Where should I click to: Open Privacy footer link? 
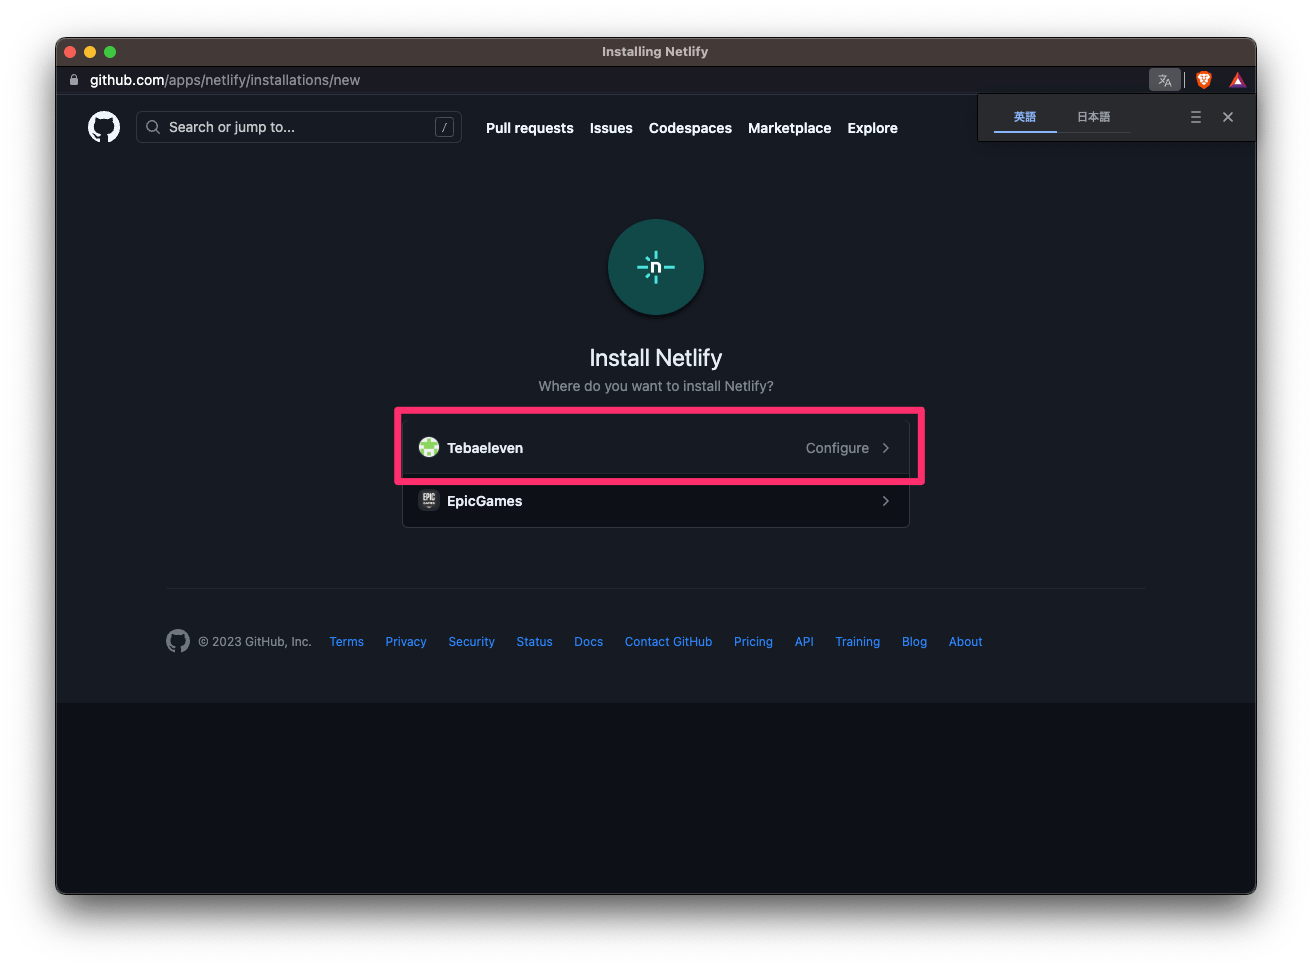pos(406,642)
